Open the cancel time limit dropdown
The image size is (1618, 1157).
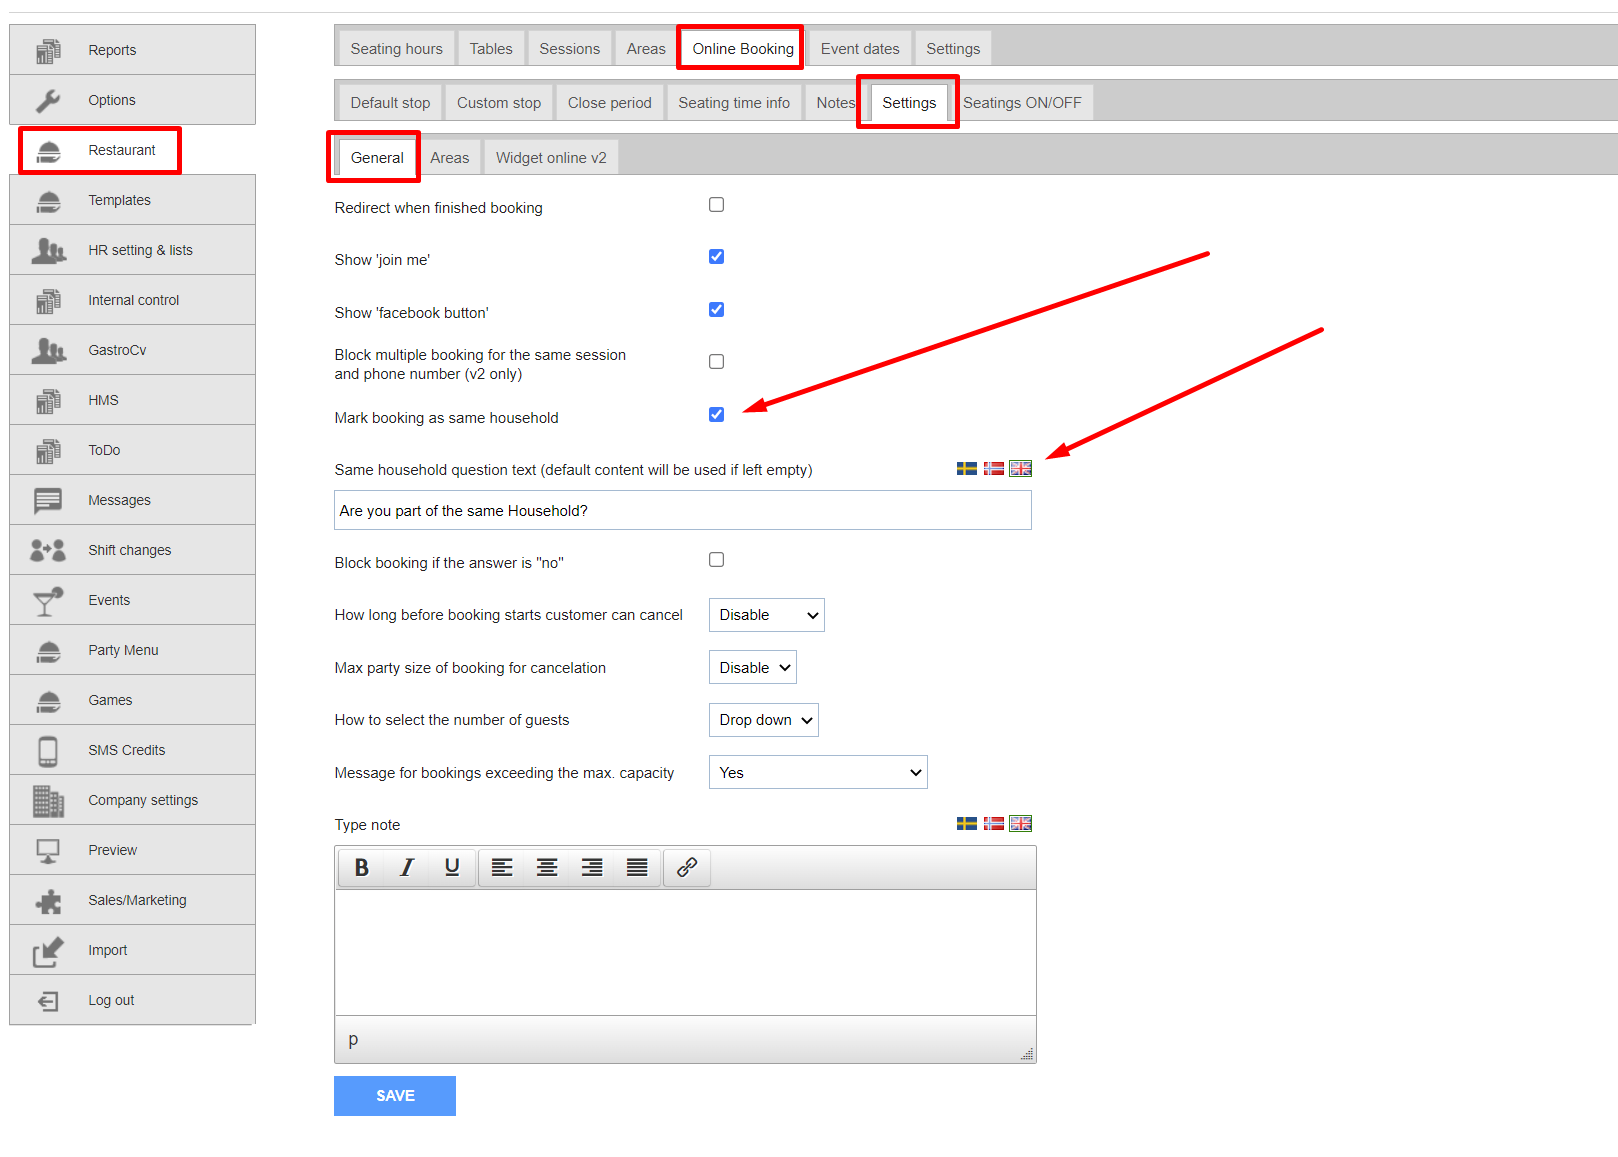tap(767, 615)
